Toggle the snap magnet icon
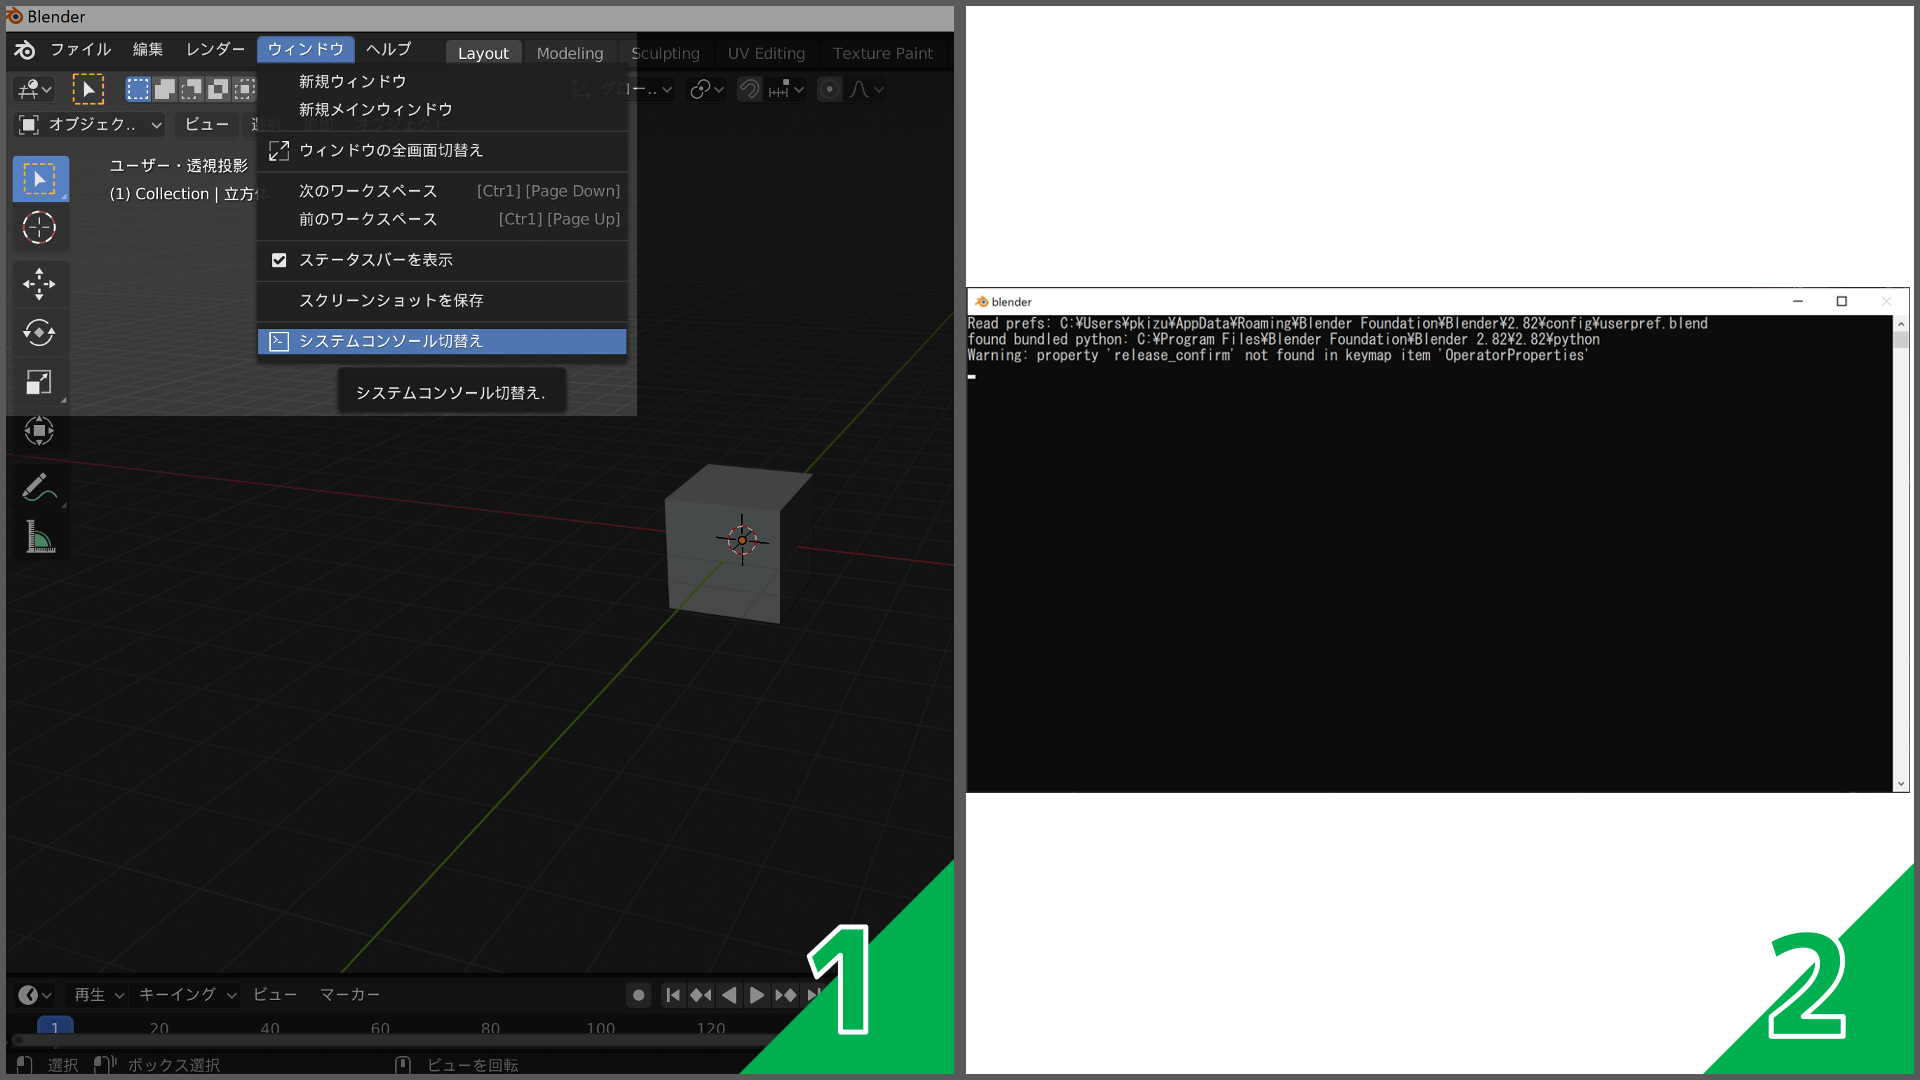 [749, 89]
